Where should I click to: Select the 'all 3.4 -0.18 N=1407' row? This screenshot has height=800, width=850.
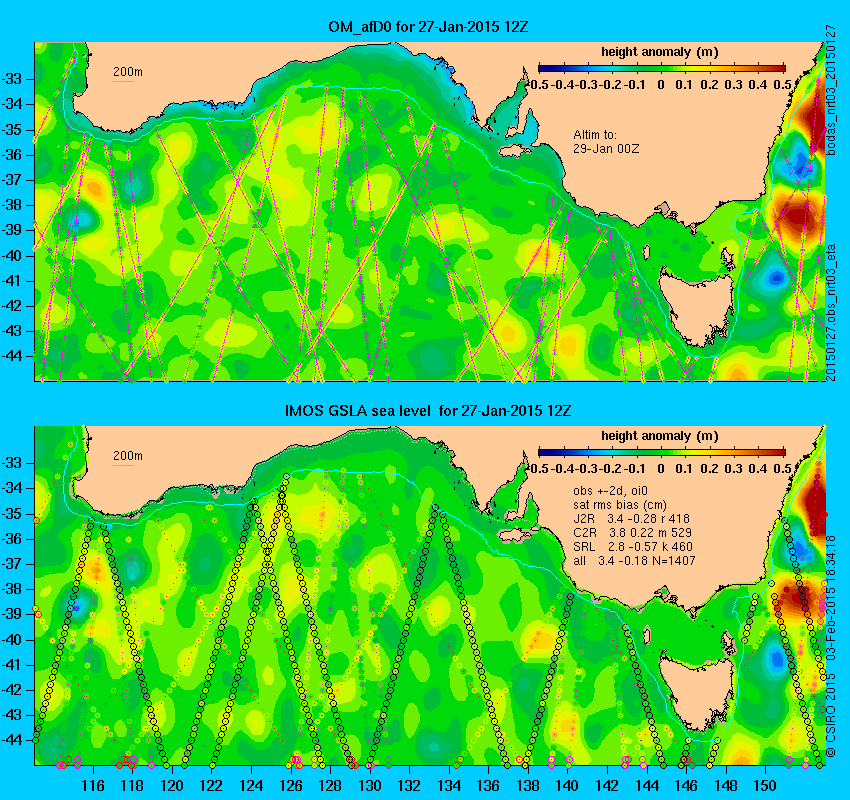click(x=634, y=561)
